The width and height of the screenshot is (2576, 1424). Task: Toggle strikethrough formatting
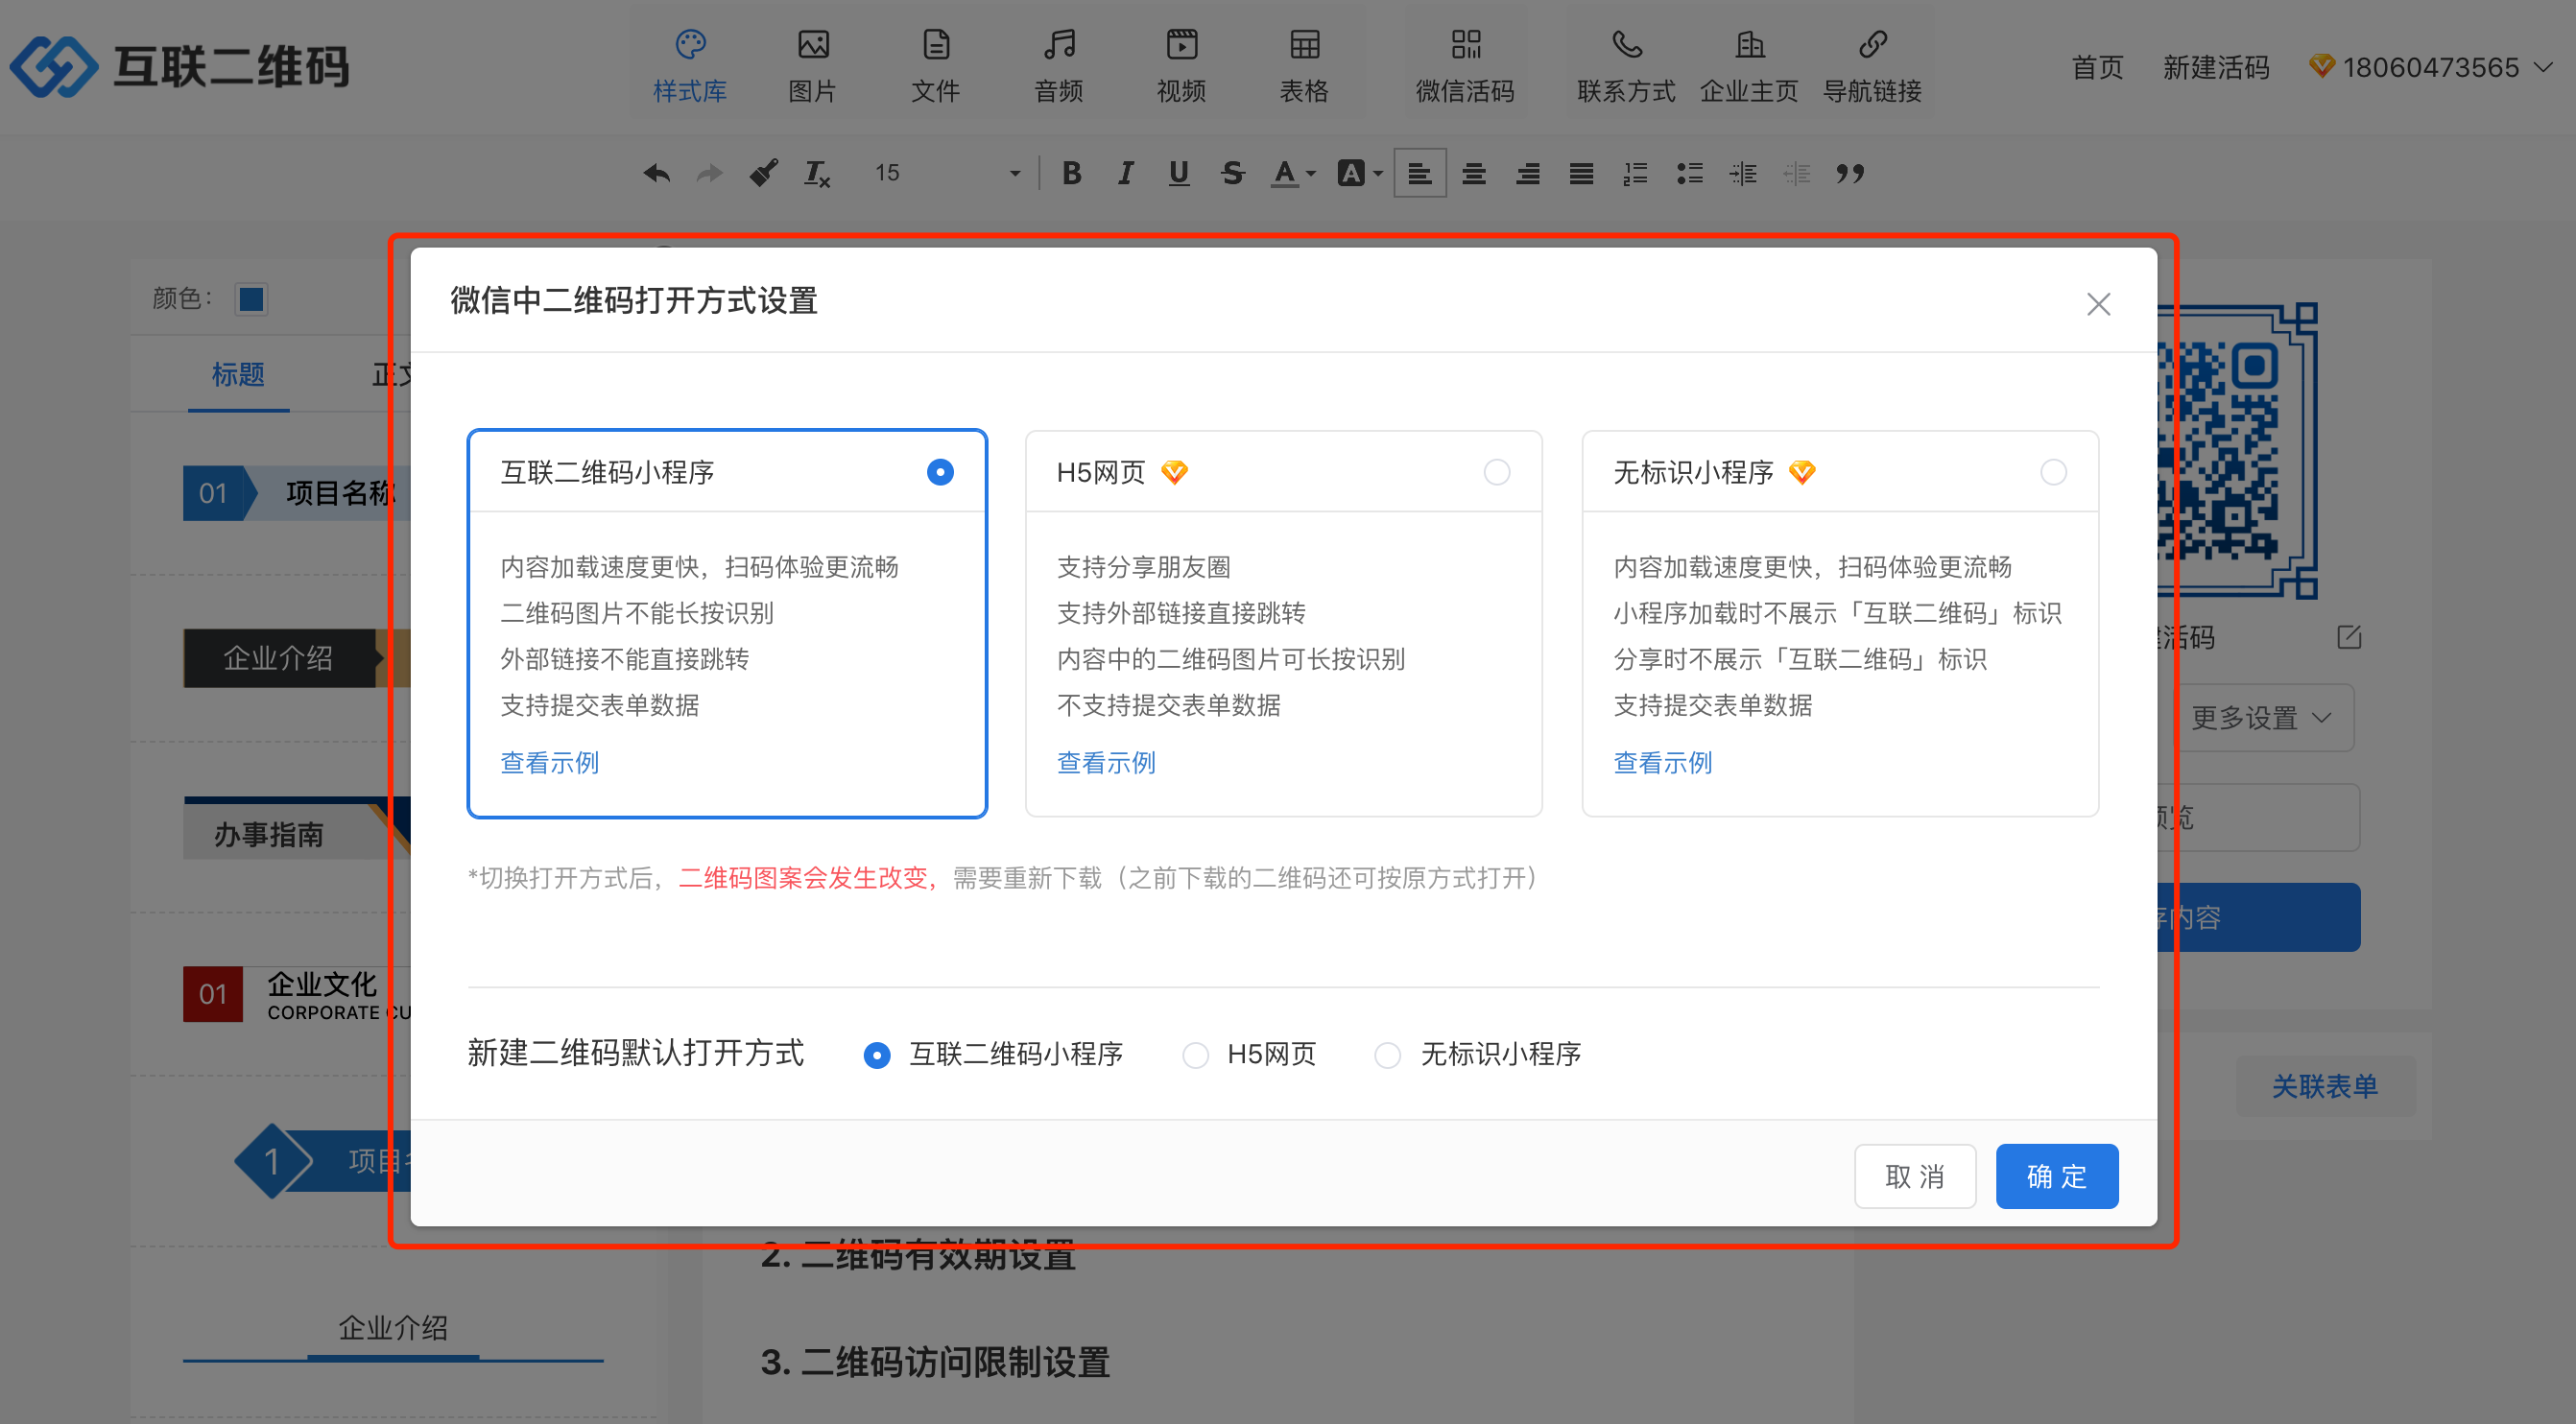coord(1233,173)
